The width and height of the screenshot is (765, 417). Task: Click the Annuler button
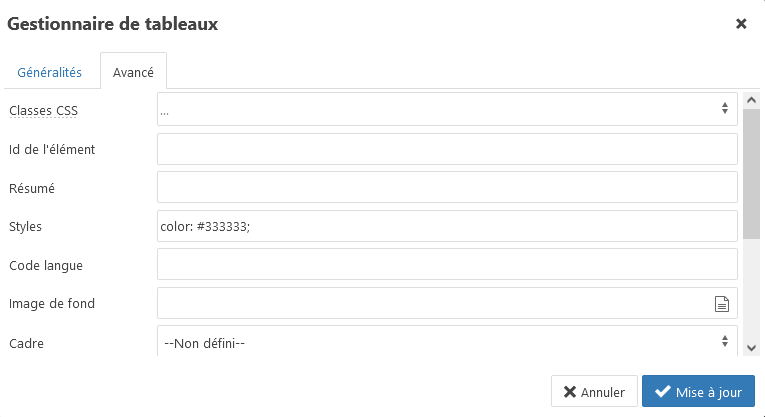tap(594, 392)
